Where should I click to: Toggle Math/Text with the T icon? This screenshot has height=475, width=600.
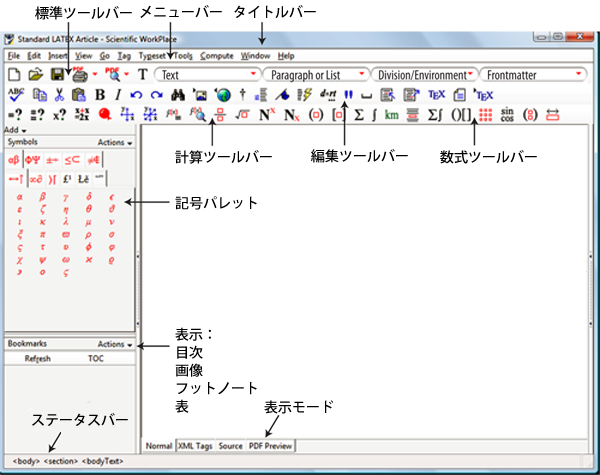(x=143, y=74)
